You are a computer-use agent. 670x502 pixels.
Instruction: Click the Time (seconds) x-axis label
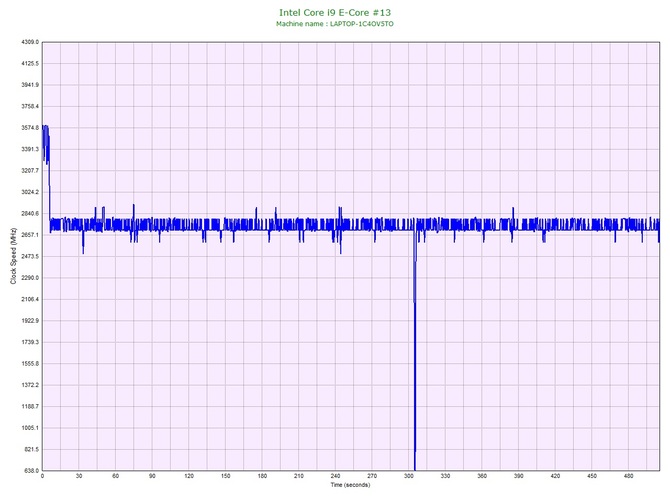(x=350, y=485)
